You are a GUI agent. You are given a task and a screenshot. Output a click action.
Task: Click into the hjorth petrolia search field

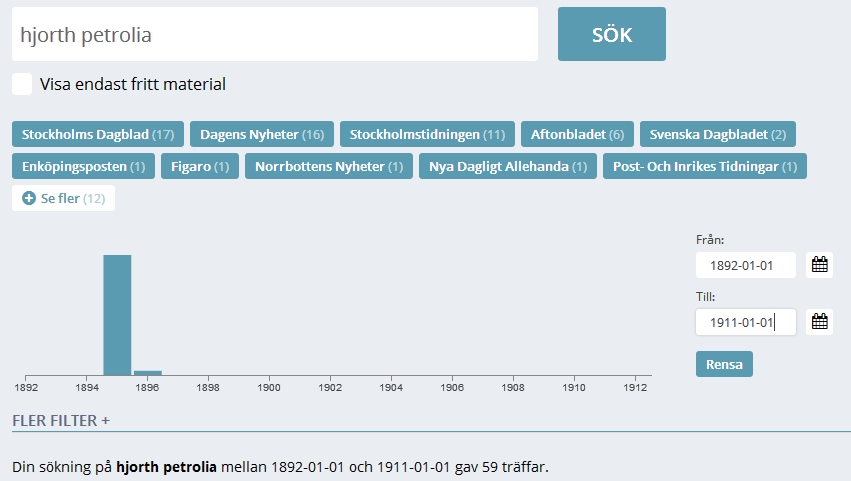click(x=274, y=35)
